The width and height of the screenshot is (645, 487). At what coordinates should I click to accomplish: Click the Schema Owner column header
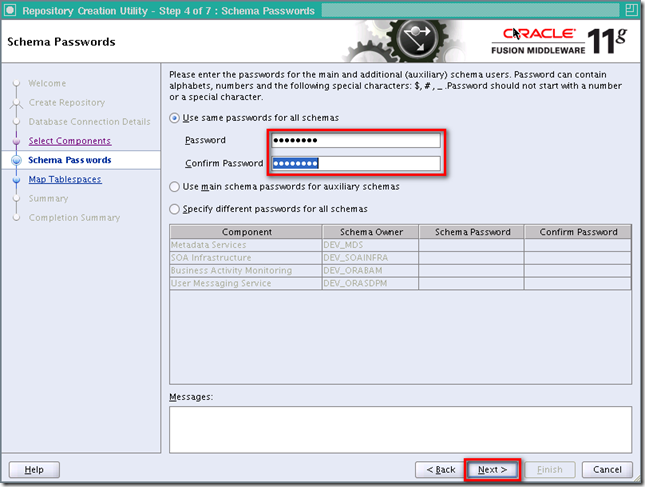pos(371,232)
